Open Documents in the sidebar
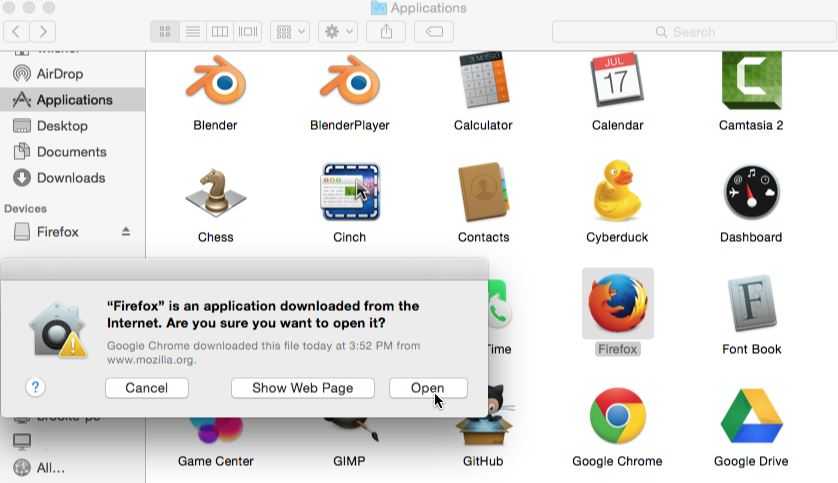Viewport: 838px width, 483px height. point(73,152)
